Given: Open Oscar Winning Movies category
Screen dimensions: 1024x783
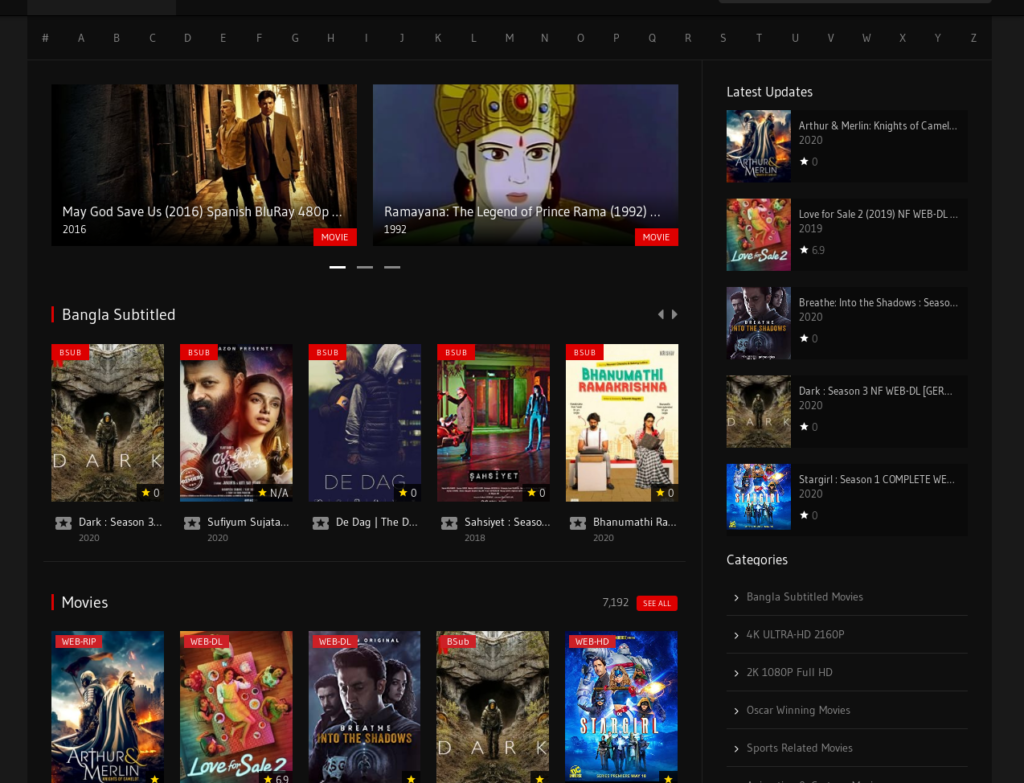Looking at the screenshot, I should click(798, 711).
